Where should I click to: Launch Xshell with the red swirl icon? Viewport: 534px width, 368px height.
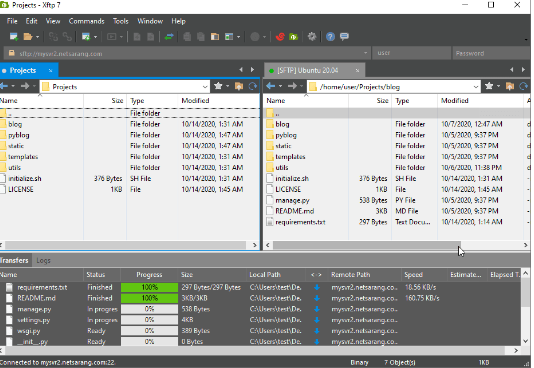(280, 36)
